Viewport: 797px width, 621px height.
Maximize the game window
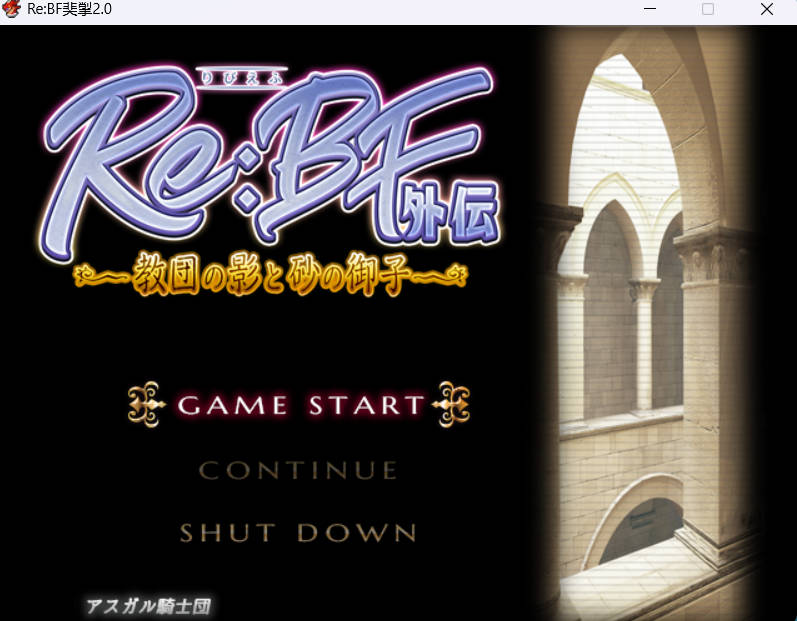(x=708, y=10)
